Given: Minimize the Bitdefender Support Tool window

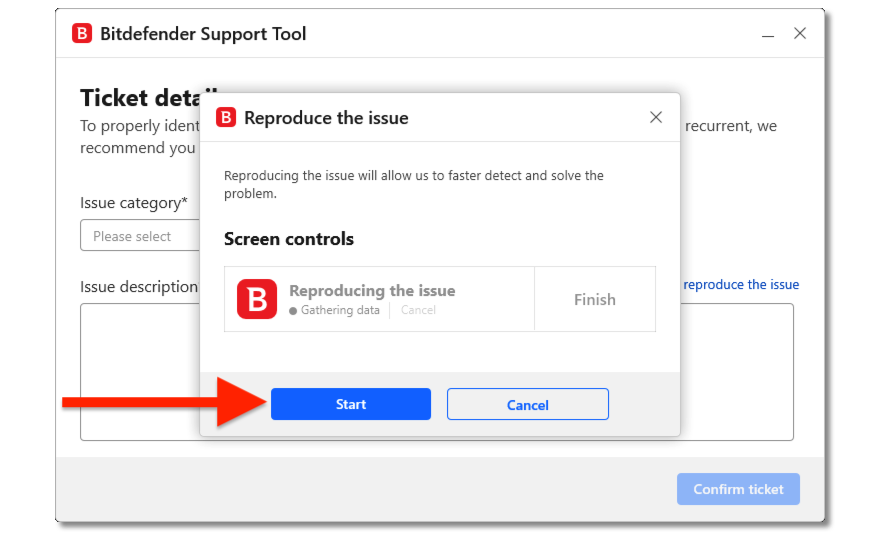Looking at the screenshot, I should [768, 34].
